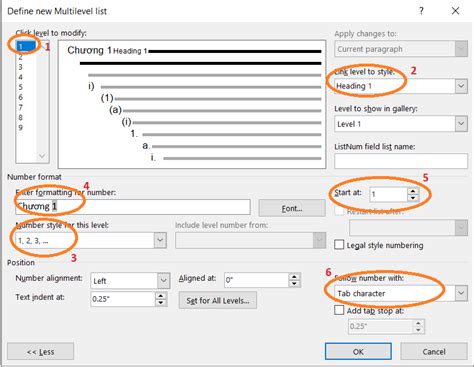This screenshot has height=367, width=474.
Task: Click the help question mark icon
Action: 421,11
